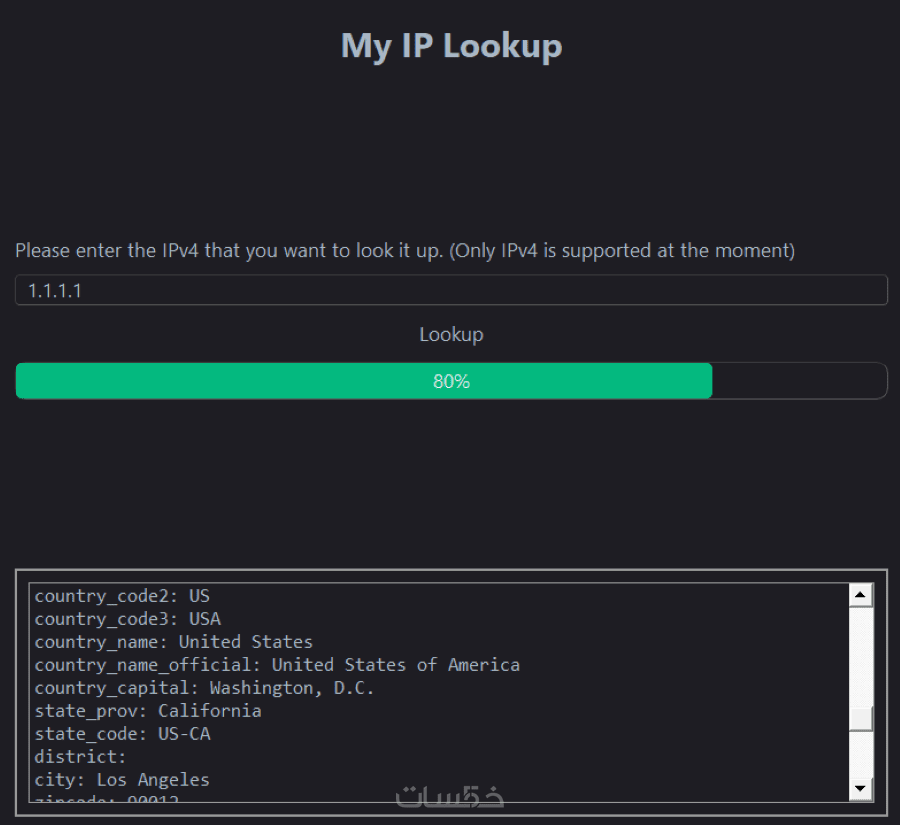This screenshot has width=900, height=825.
Task: Click the results scrollbar thumb
Action: click(x=860, y=719)
